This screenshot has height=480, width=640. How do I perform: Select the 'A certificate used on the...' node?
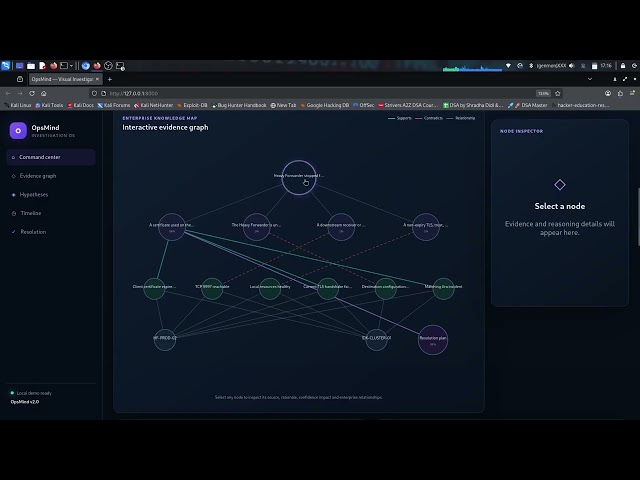click(172, 227)
